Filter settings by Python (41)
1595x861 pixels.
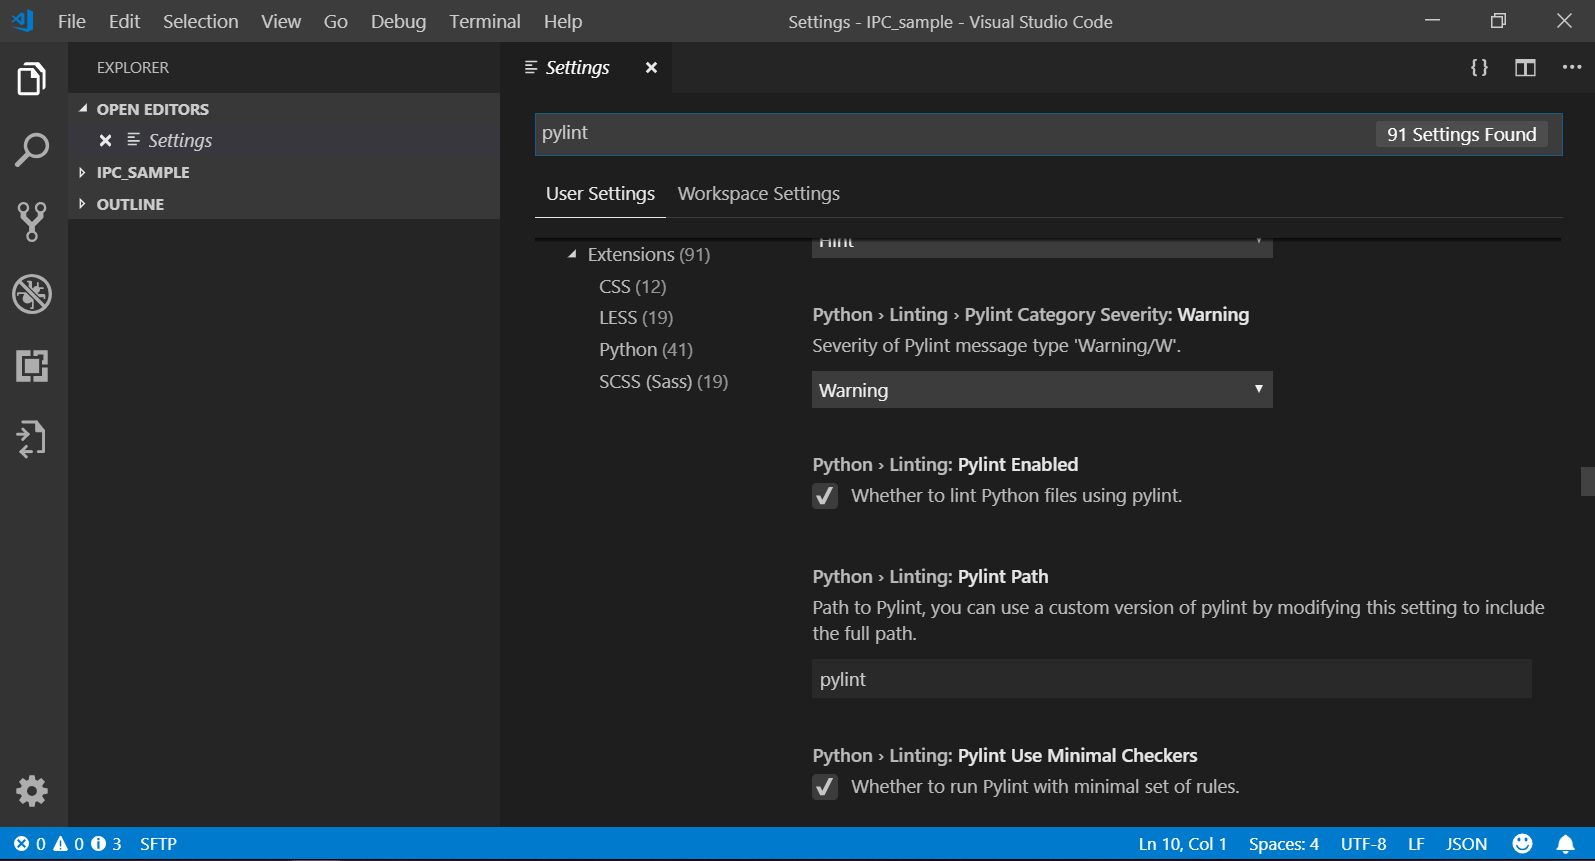coord(646,350)
